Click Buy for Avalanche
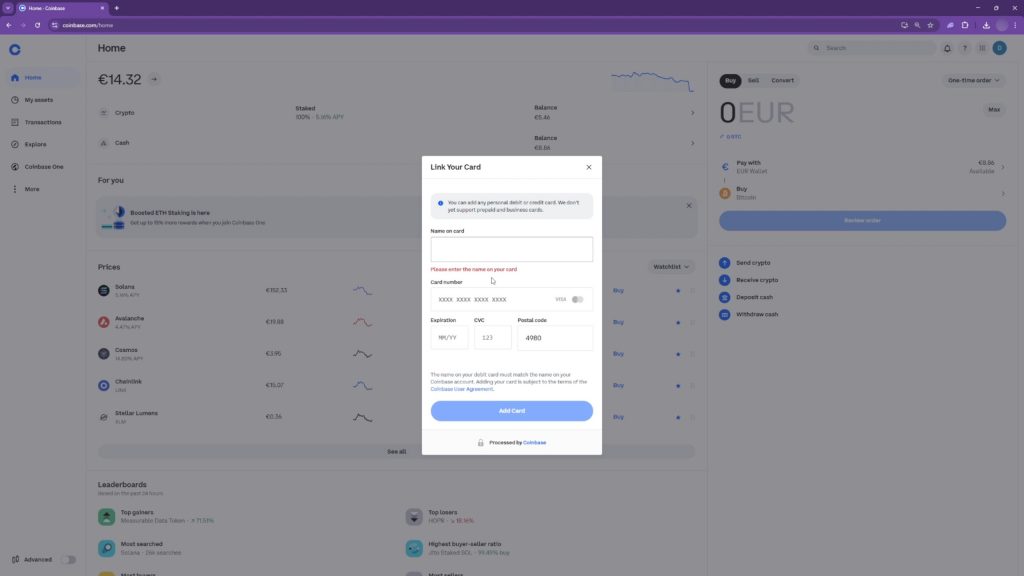Viewport: 1024px width, 576px height. (618, 322)
